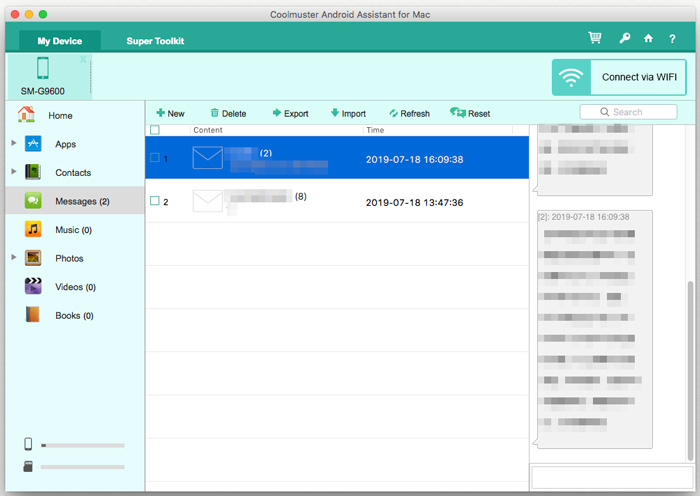700x496 pixels.
Task: Click the Home label in sidebar
Action: (60, 116)
